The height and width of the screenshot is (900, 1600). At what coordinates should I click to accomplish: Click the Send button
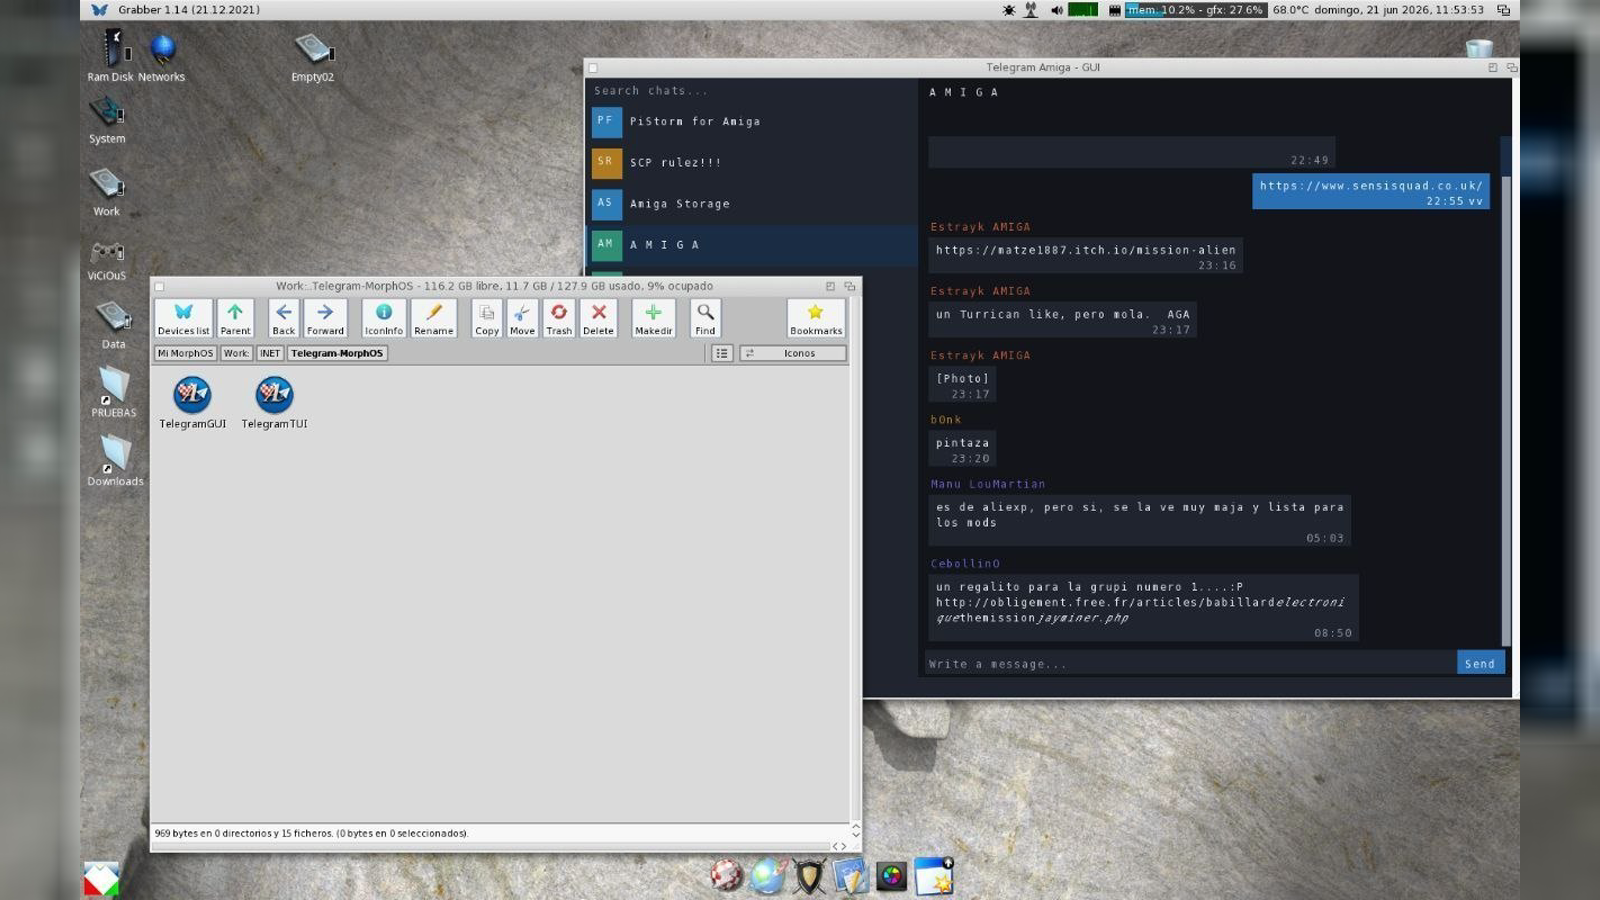click(1480, 663)
